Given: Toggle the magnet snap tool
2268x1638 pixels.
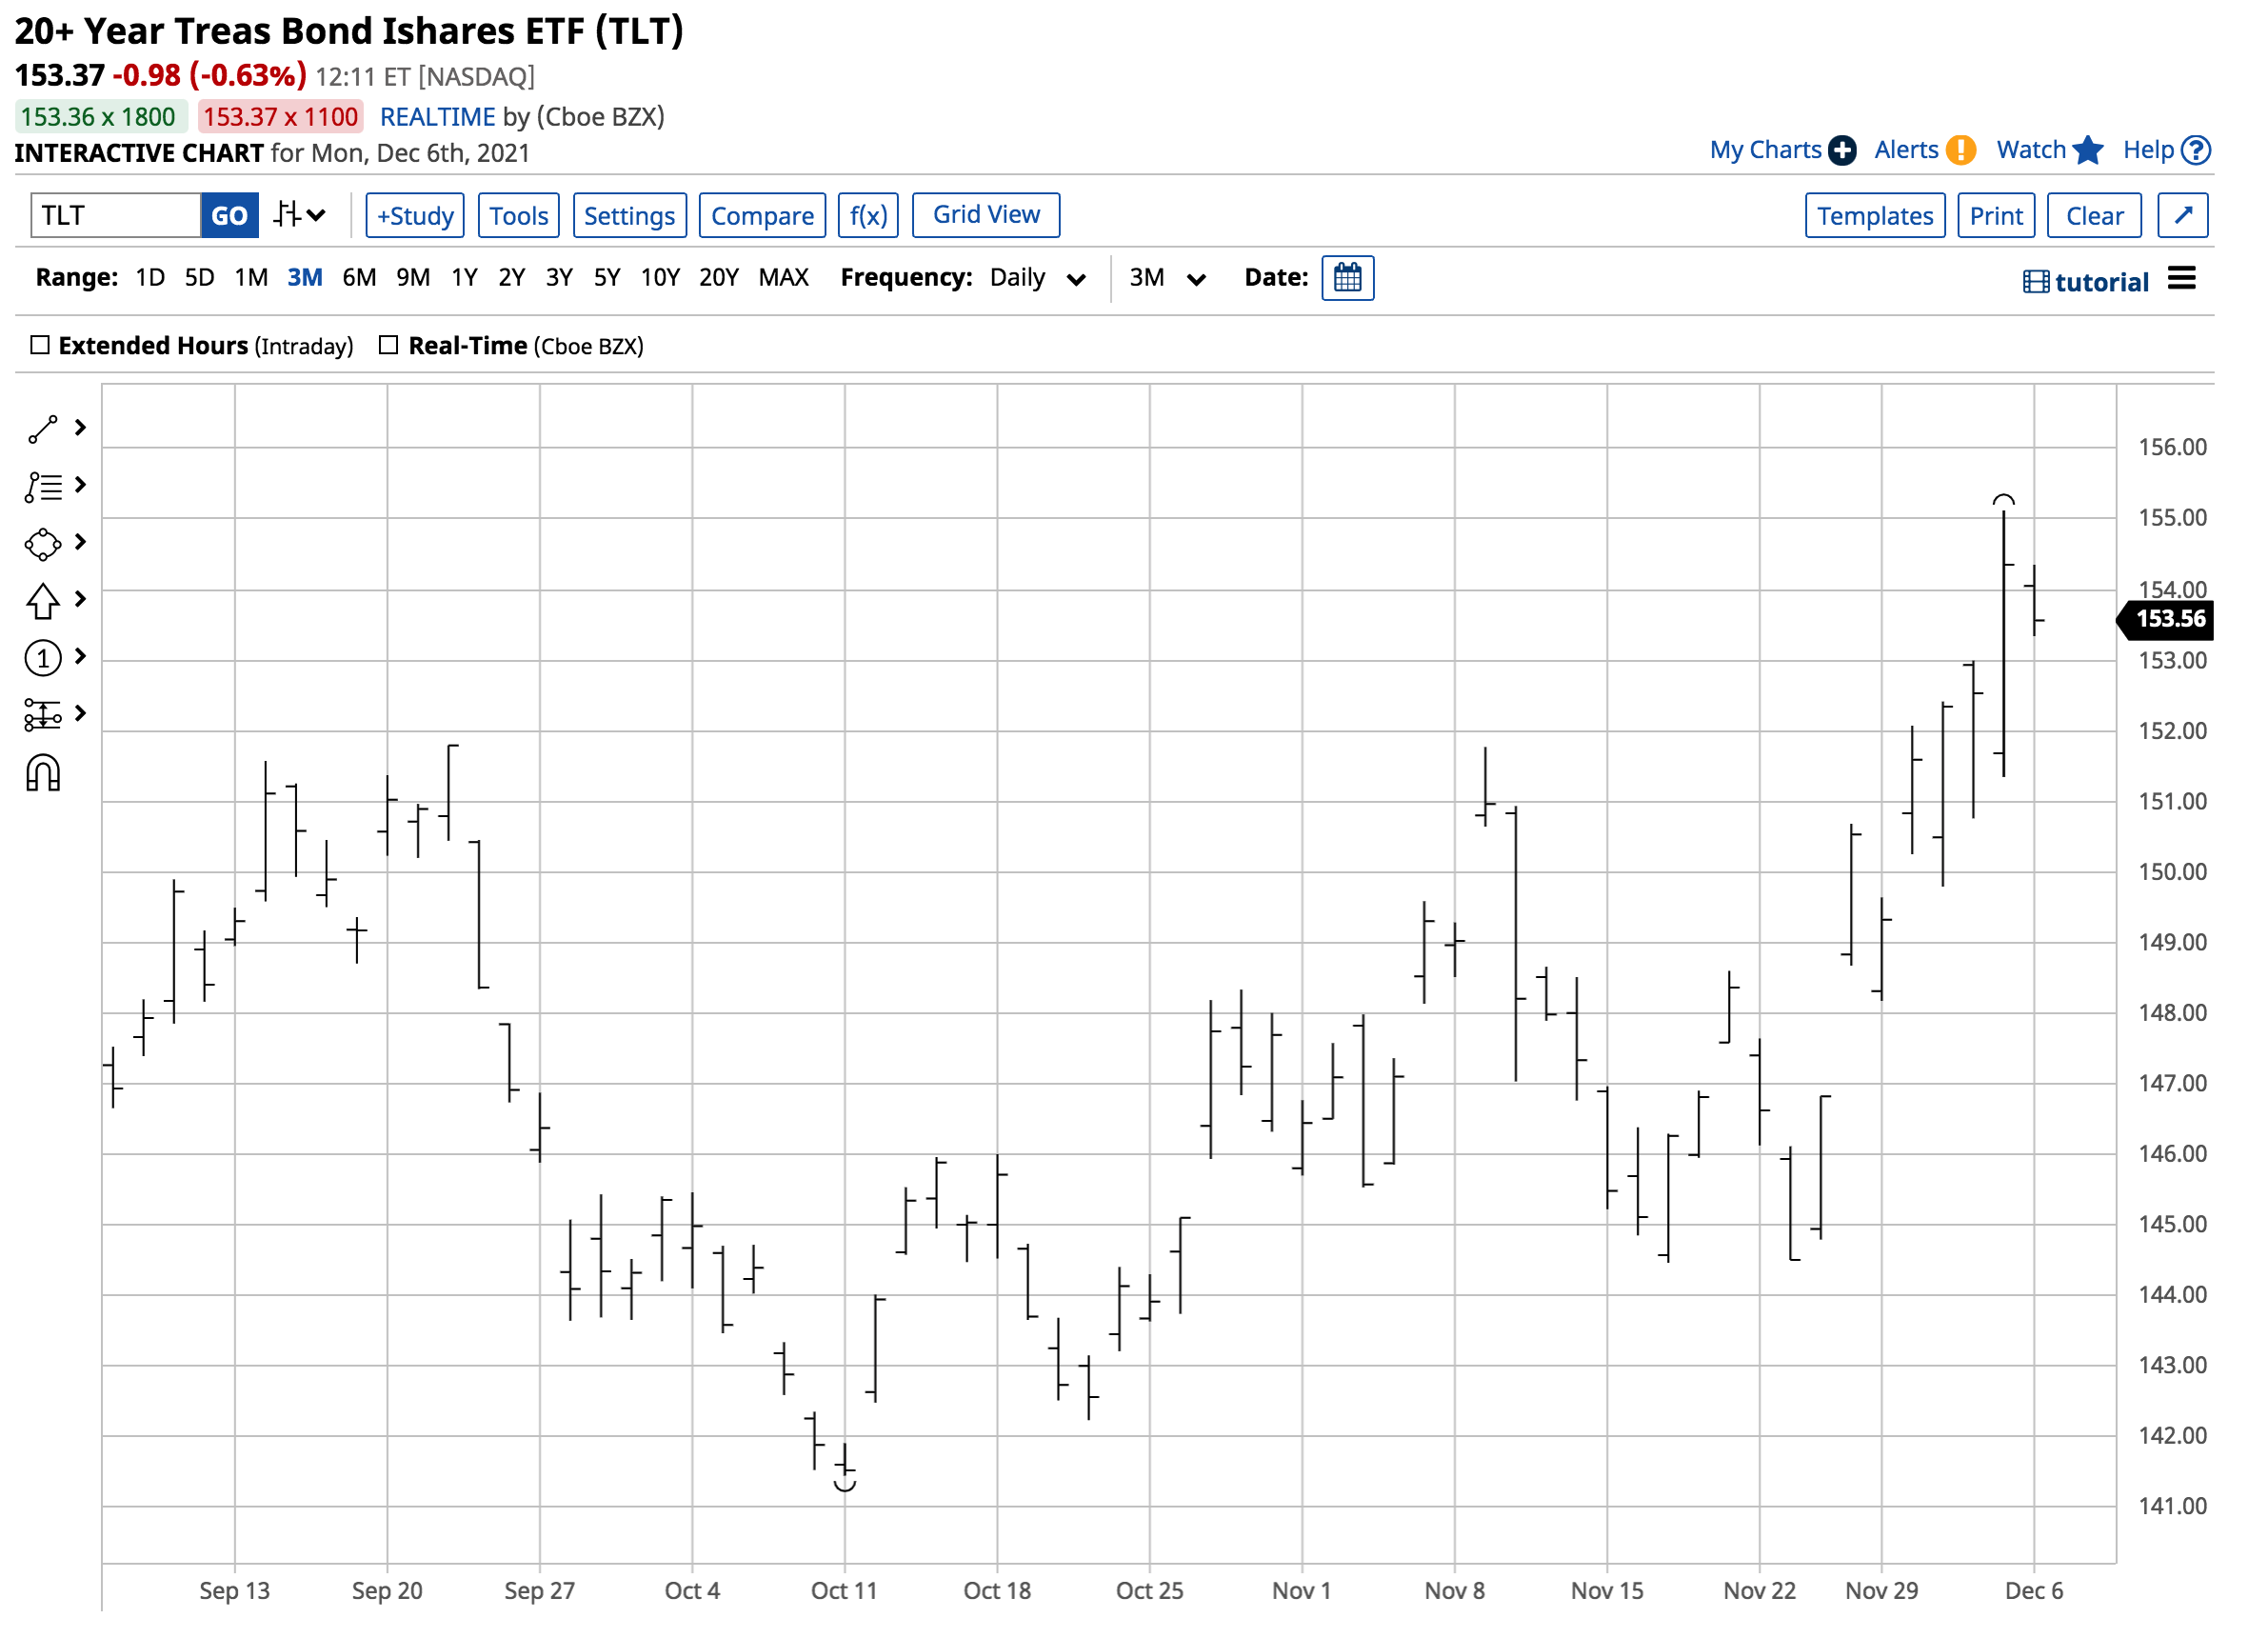Looking at the screenshot, I should pyautogui.click(x=43, y=774).
